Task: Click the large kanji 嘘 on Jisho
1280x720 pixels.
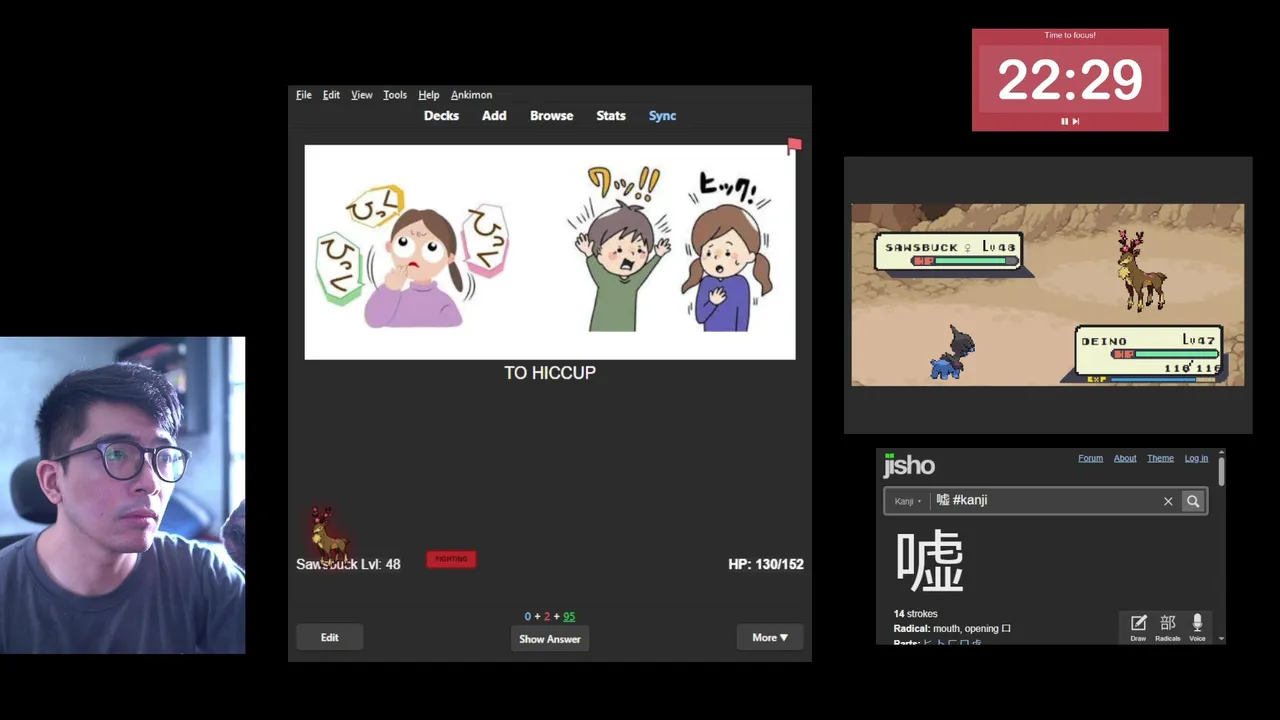Action: [x=930, y=562]
